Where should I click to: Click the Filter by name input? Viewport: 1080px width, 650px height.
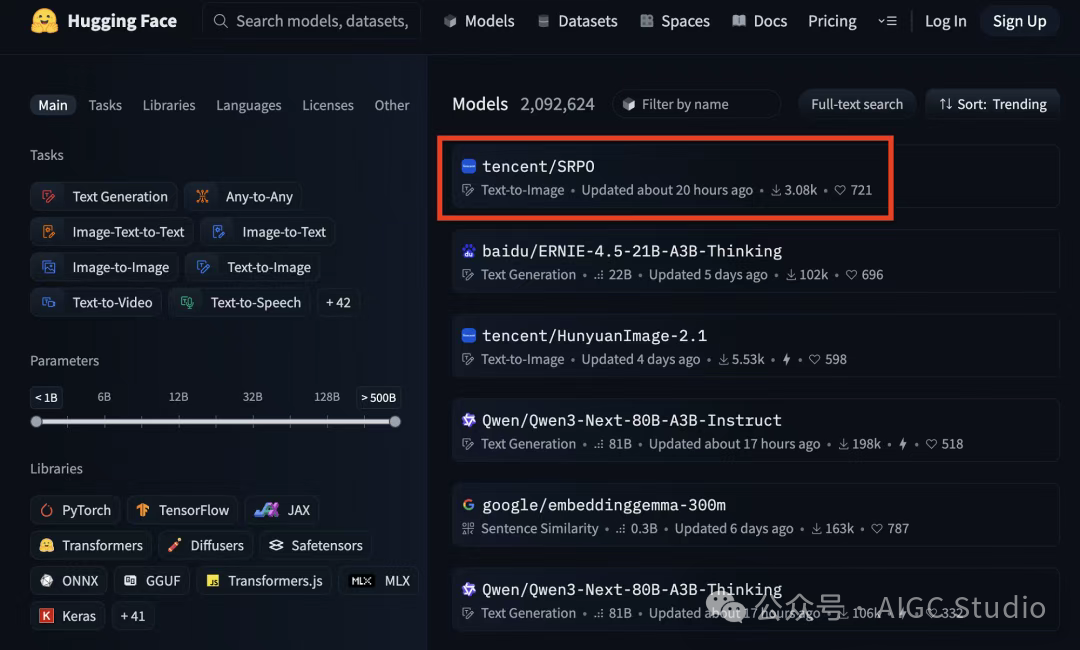point(696,104)
